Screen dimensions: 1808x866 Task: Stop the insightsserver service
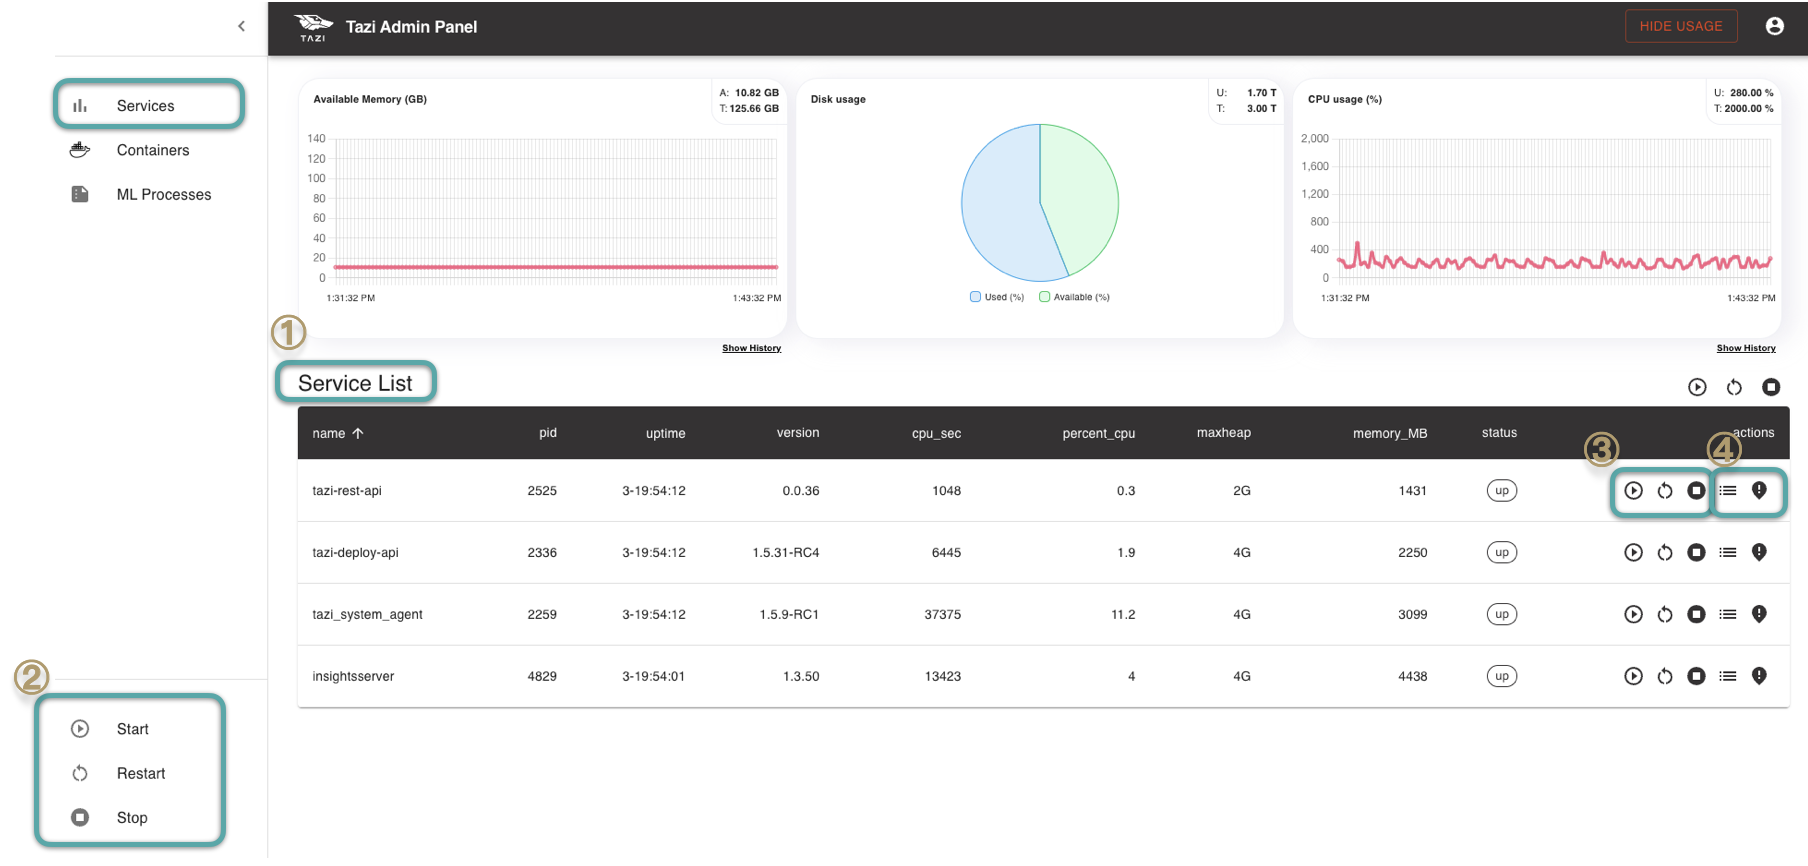coord(1696,676)
